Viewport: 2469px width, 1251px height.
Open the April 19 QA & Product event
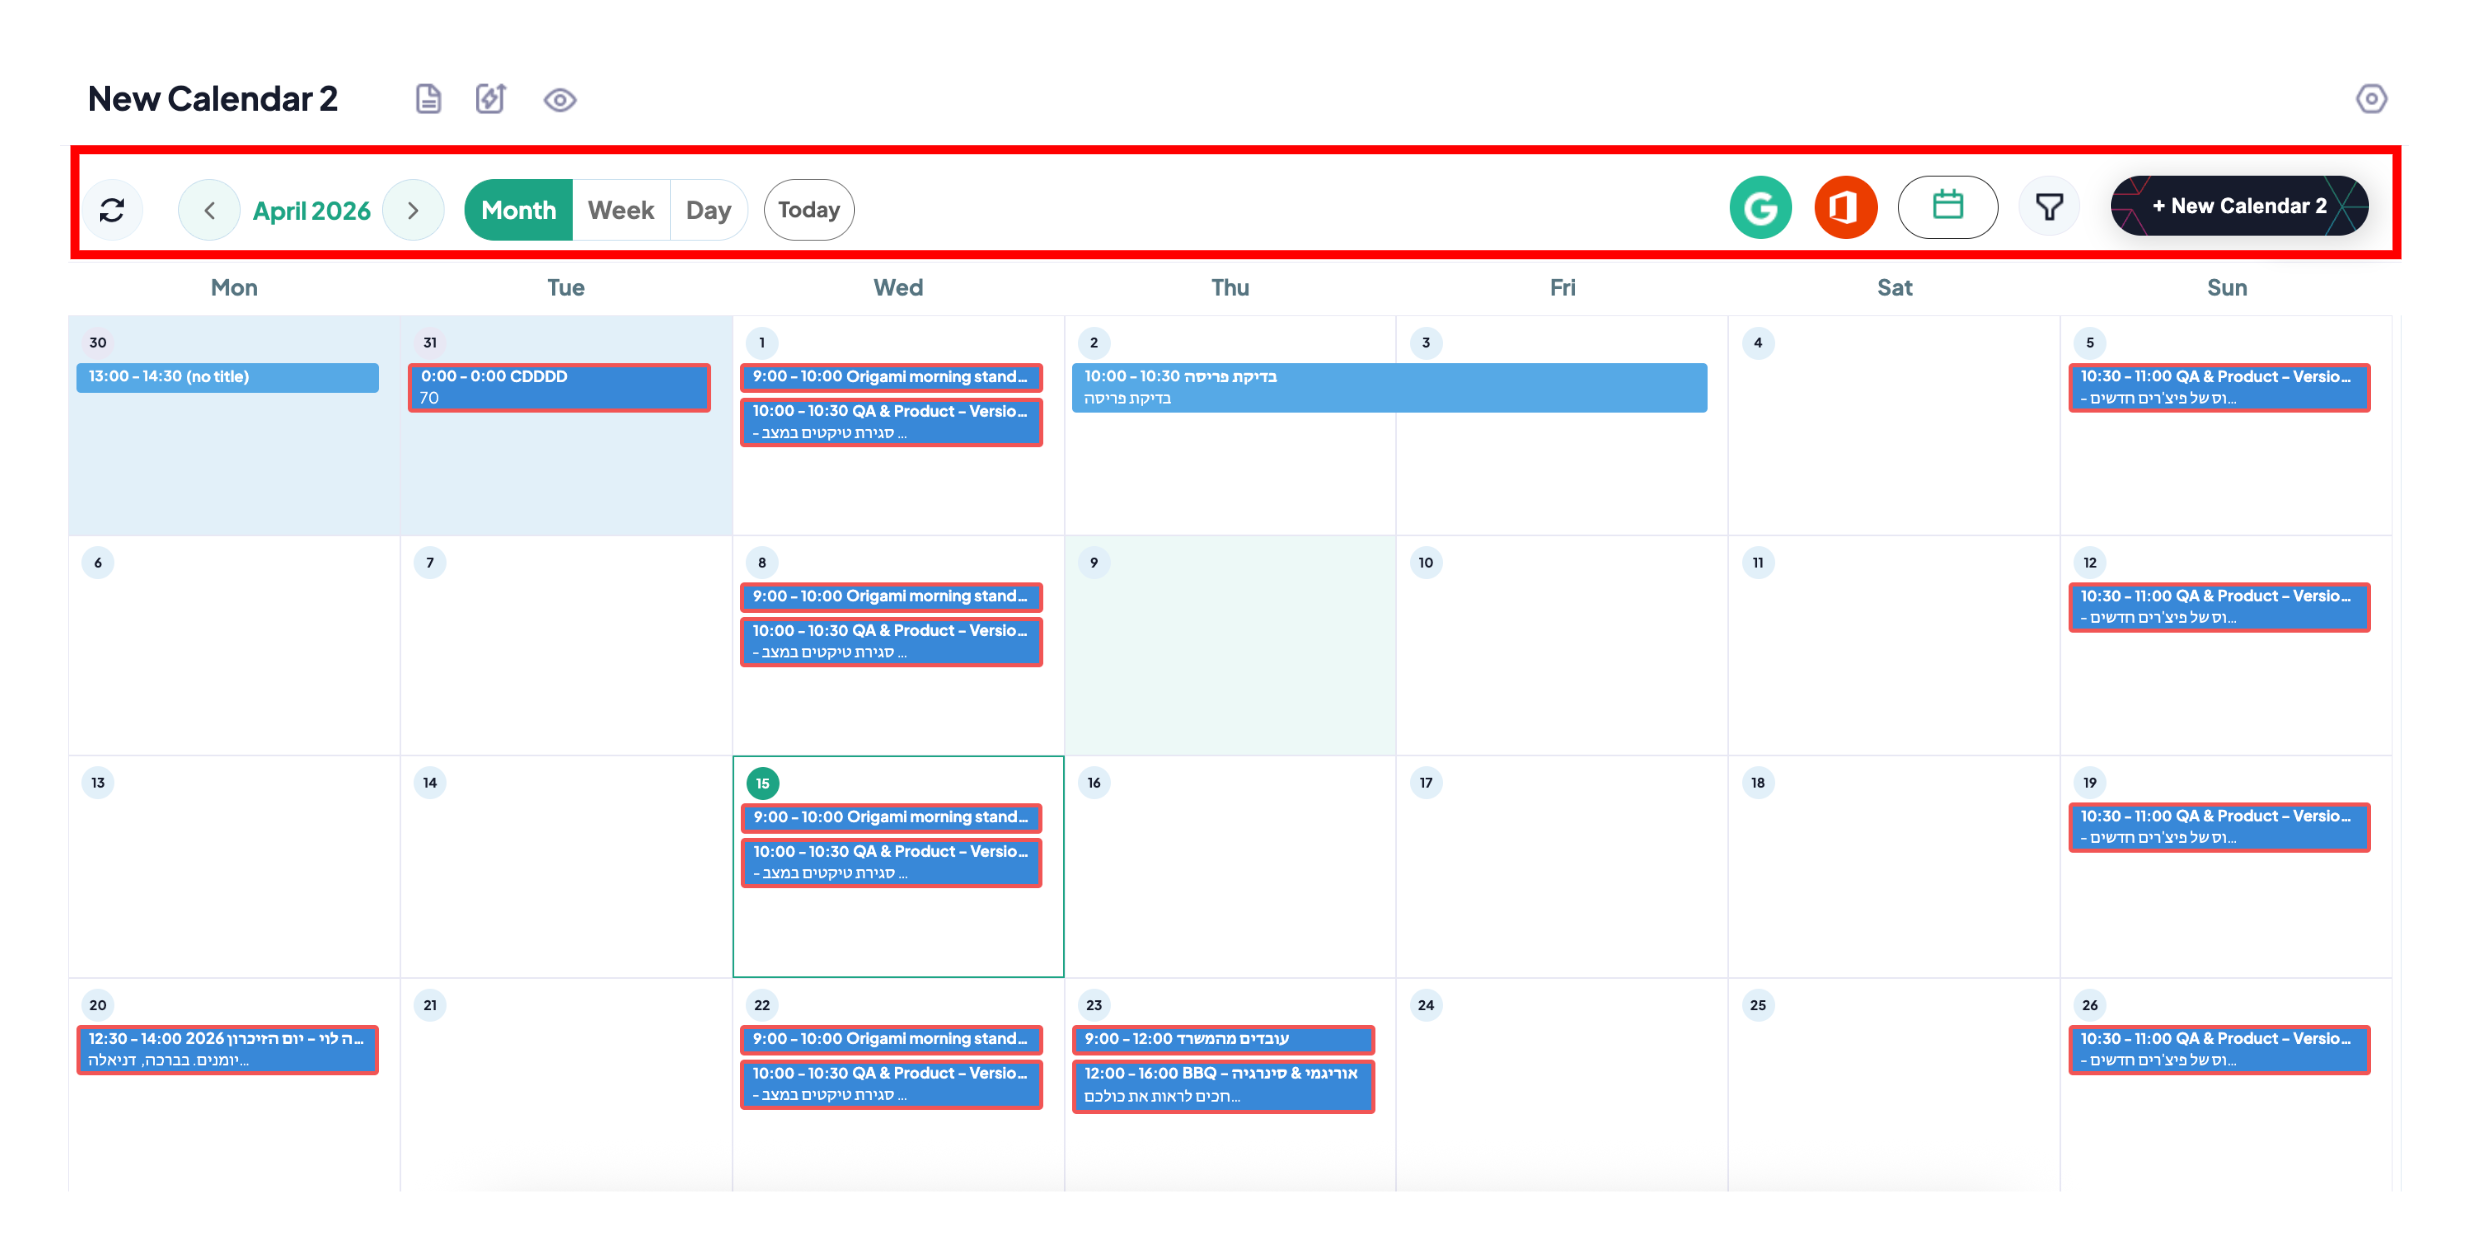pyautogui.click(x=2219, y=827)
